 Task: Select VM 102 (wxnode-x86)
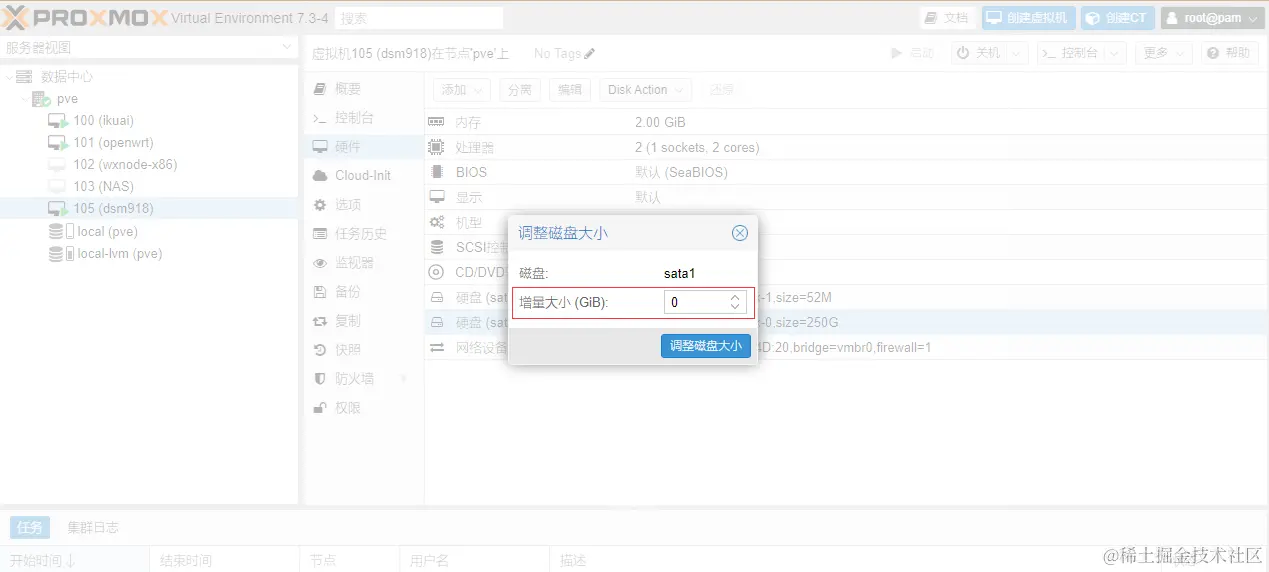pos(125,165)
